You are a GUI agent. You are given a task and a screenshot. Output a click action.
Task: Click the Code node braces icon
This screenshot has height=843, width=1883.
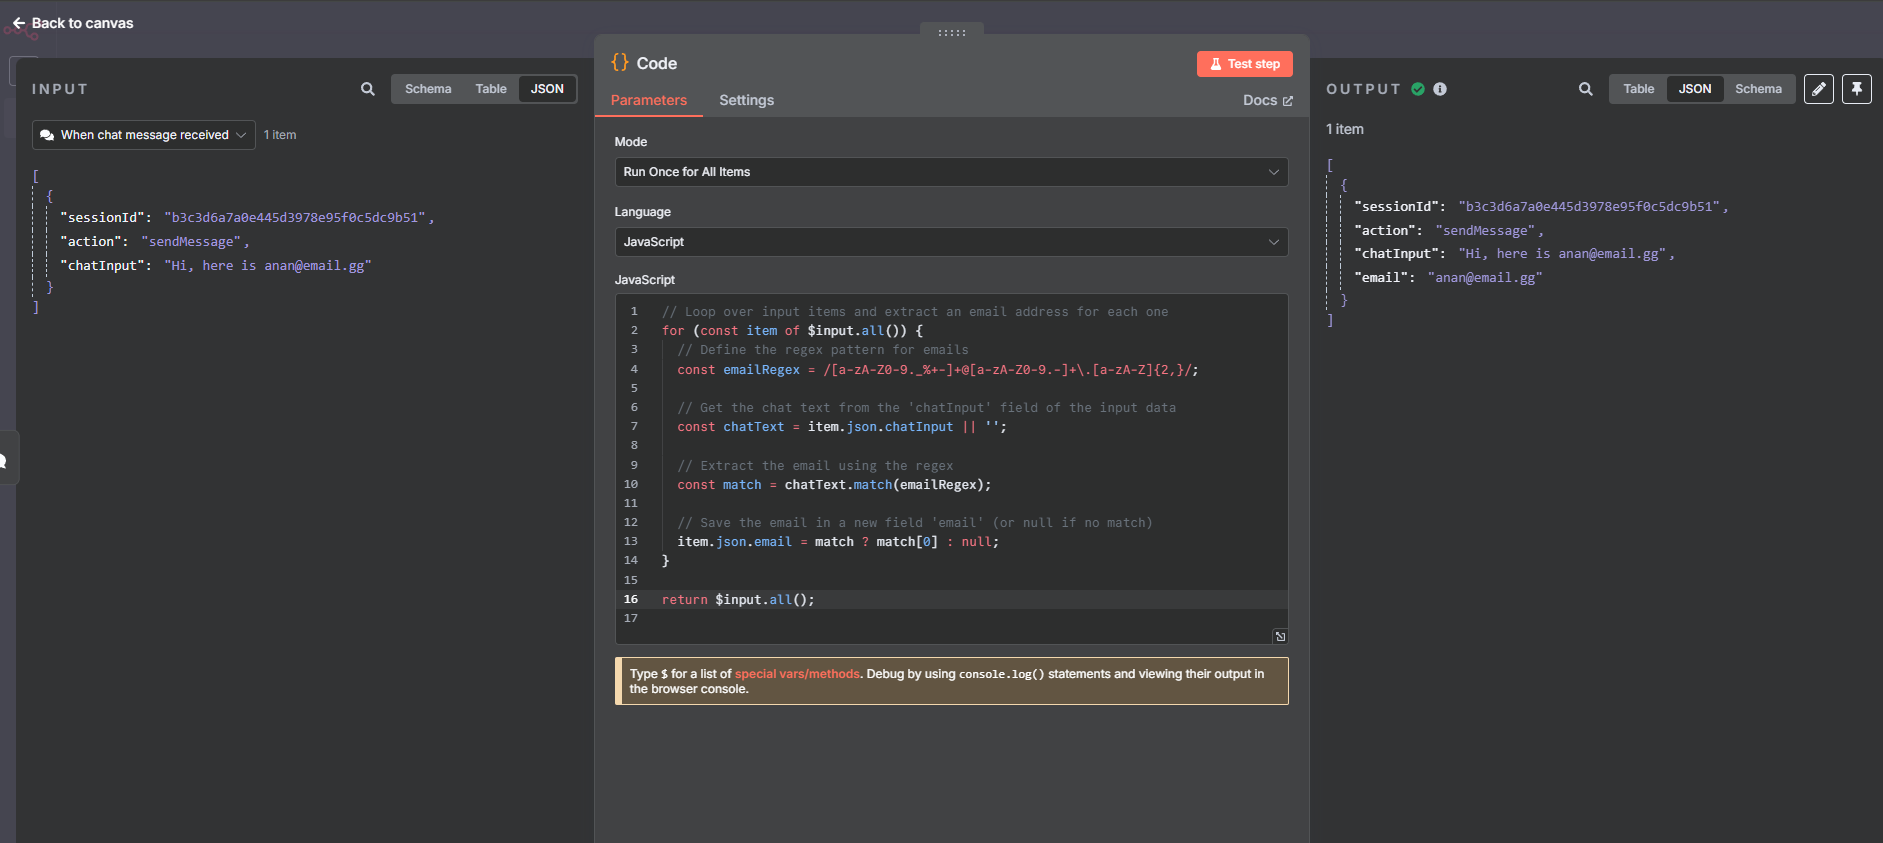620,62
